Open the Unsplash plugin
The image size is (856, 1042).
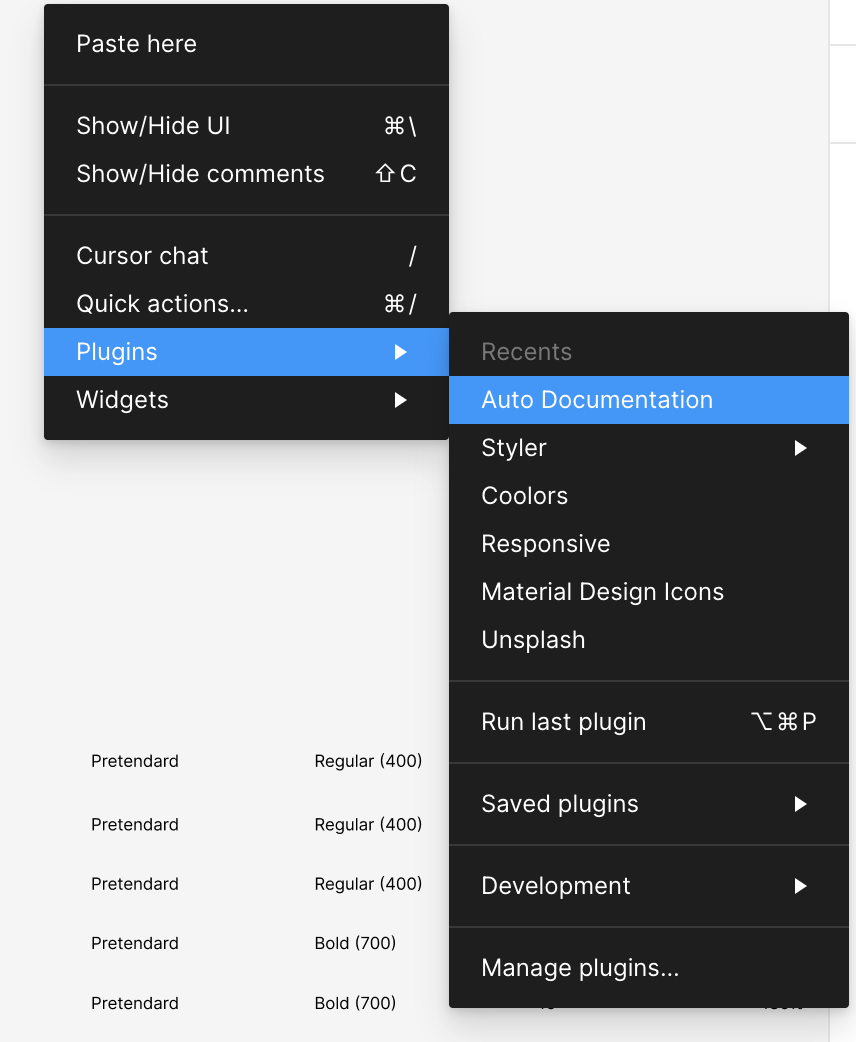534,640
